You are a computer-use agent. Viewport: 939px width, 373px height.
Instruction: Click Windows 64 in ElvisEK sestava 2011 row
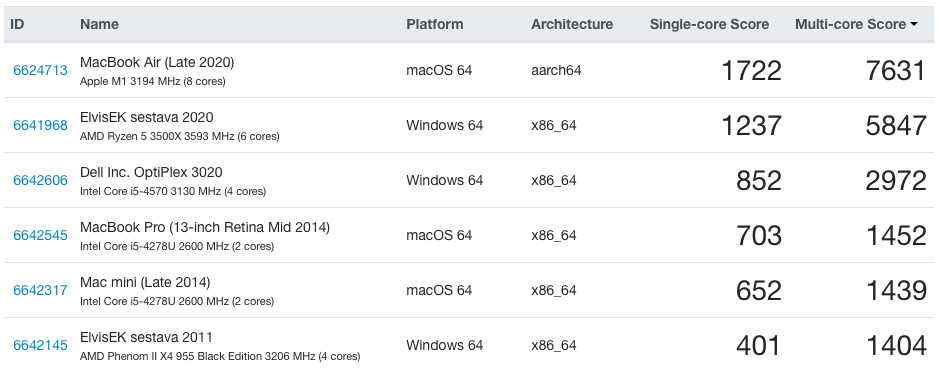click(444, 345)
